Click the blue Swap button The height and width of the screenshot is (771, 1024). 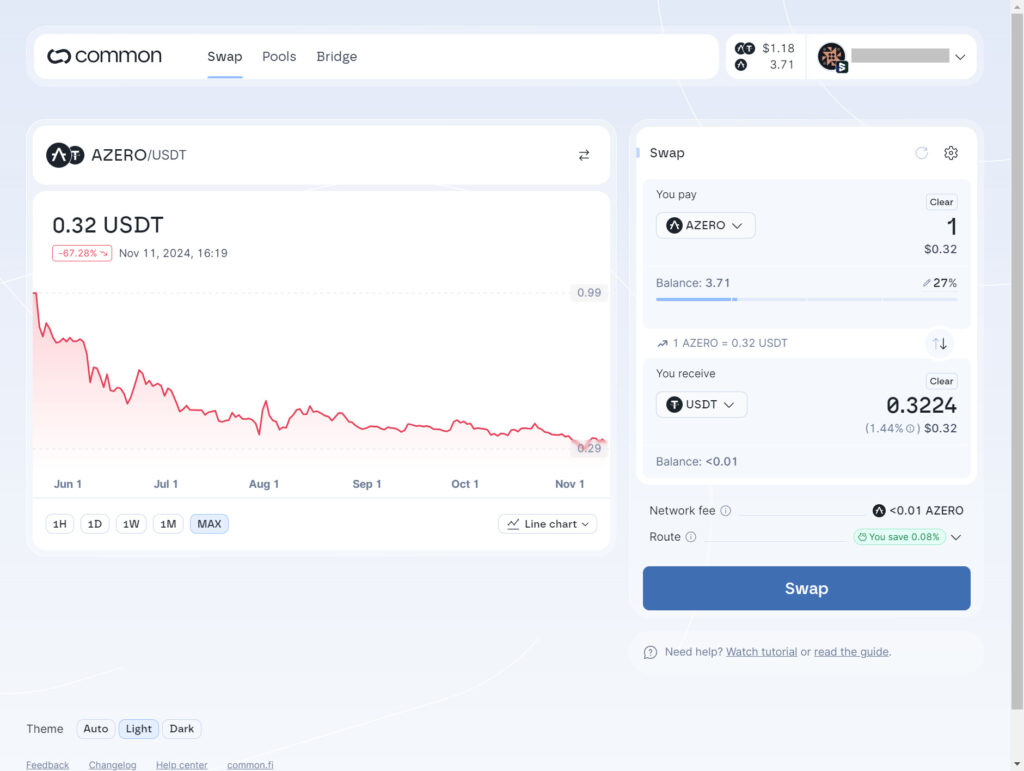(807, 588)
